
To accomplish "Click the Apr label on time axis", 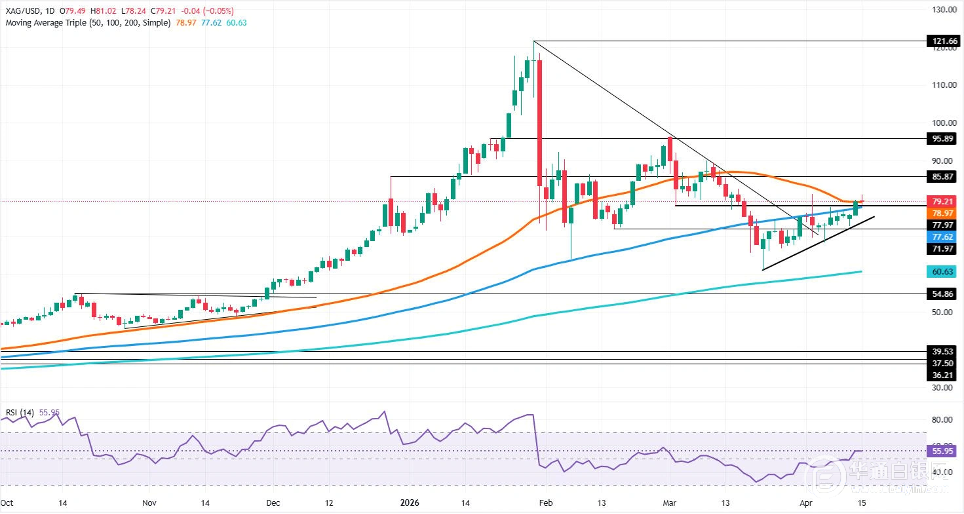I will pyautogui.click(x=806, y=503).
